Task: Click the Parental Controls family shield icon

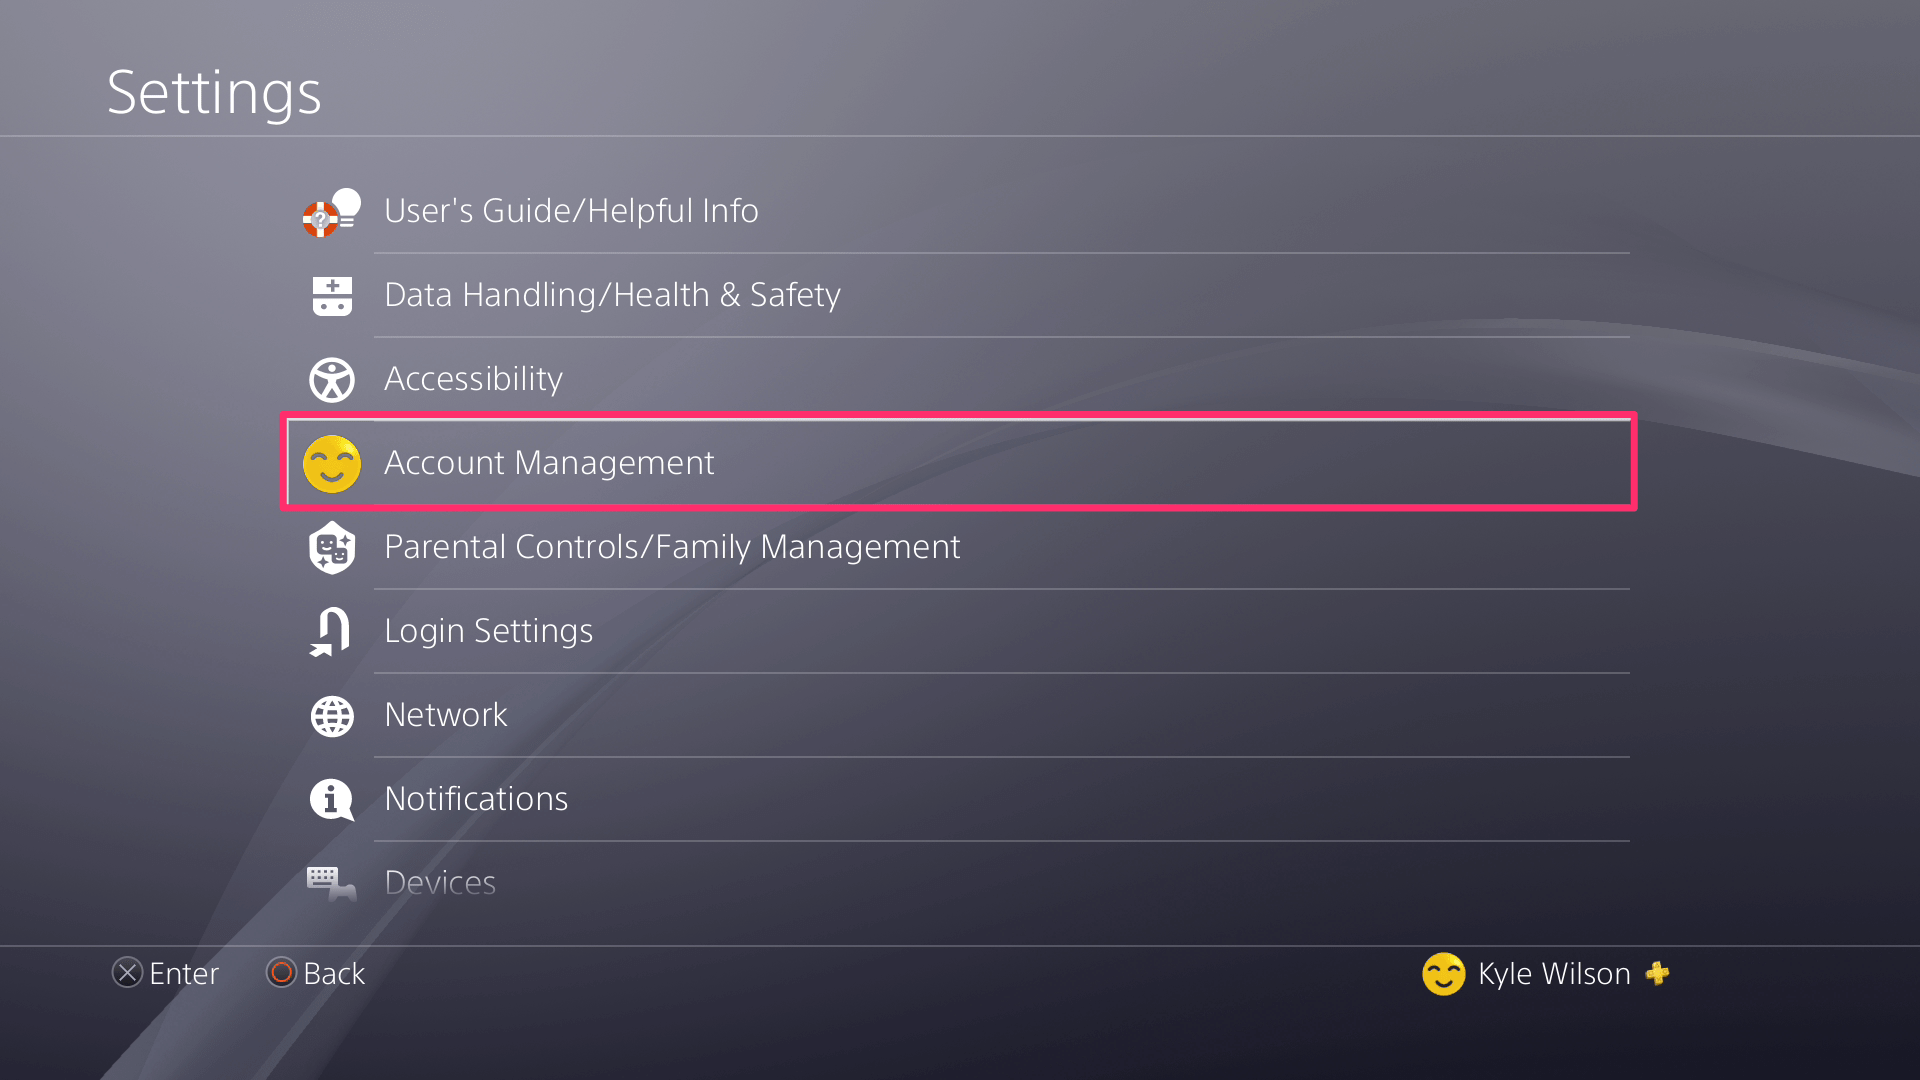Action: point(332,548)
